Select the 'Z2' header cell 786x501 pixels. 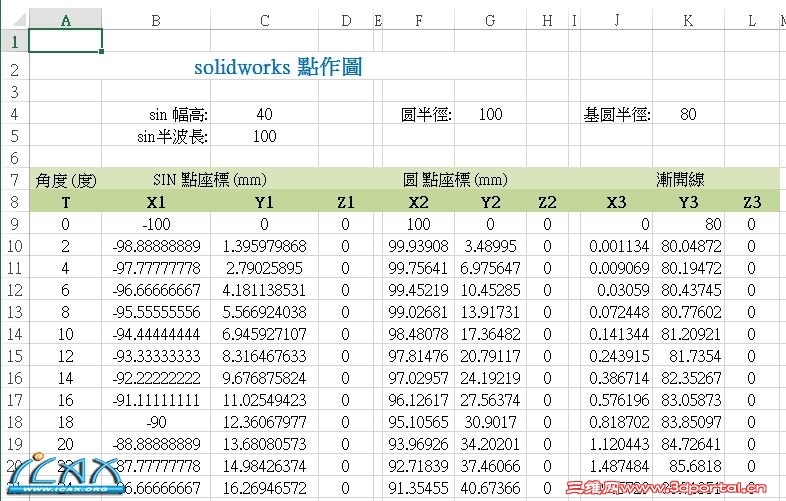pos(547,202)
